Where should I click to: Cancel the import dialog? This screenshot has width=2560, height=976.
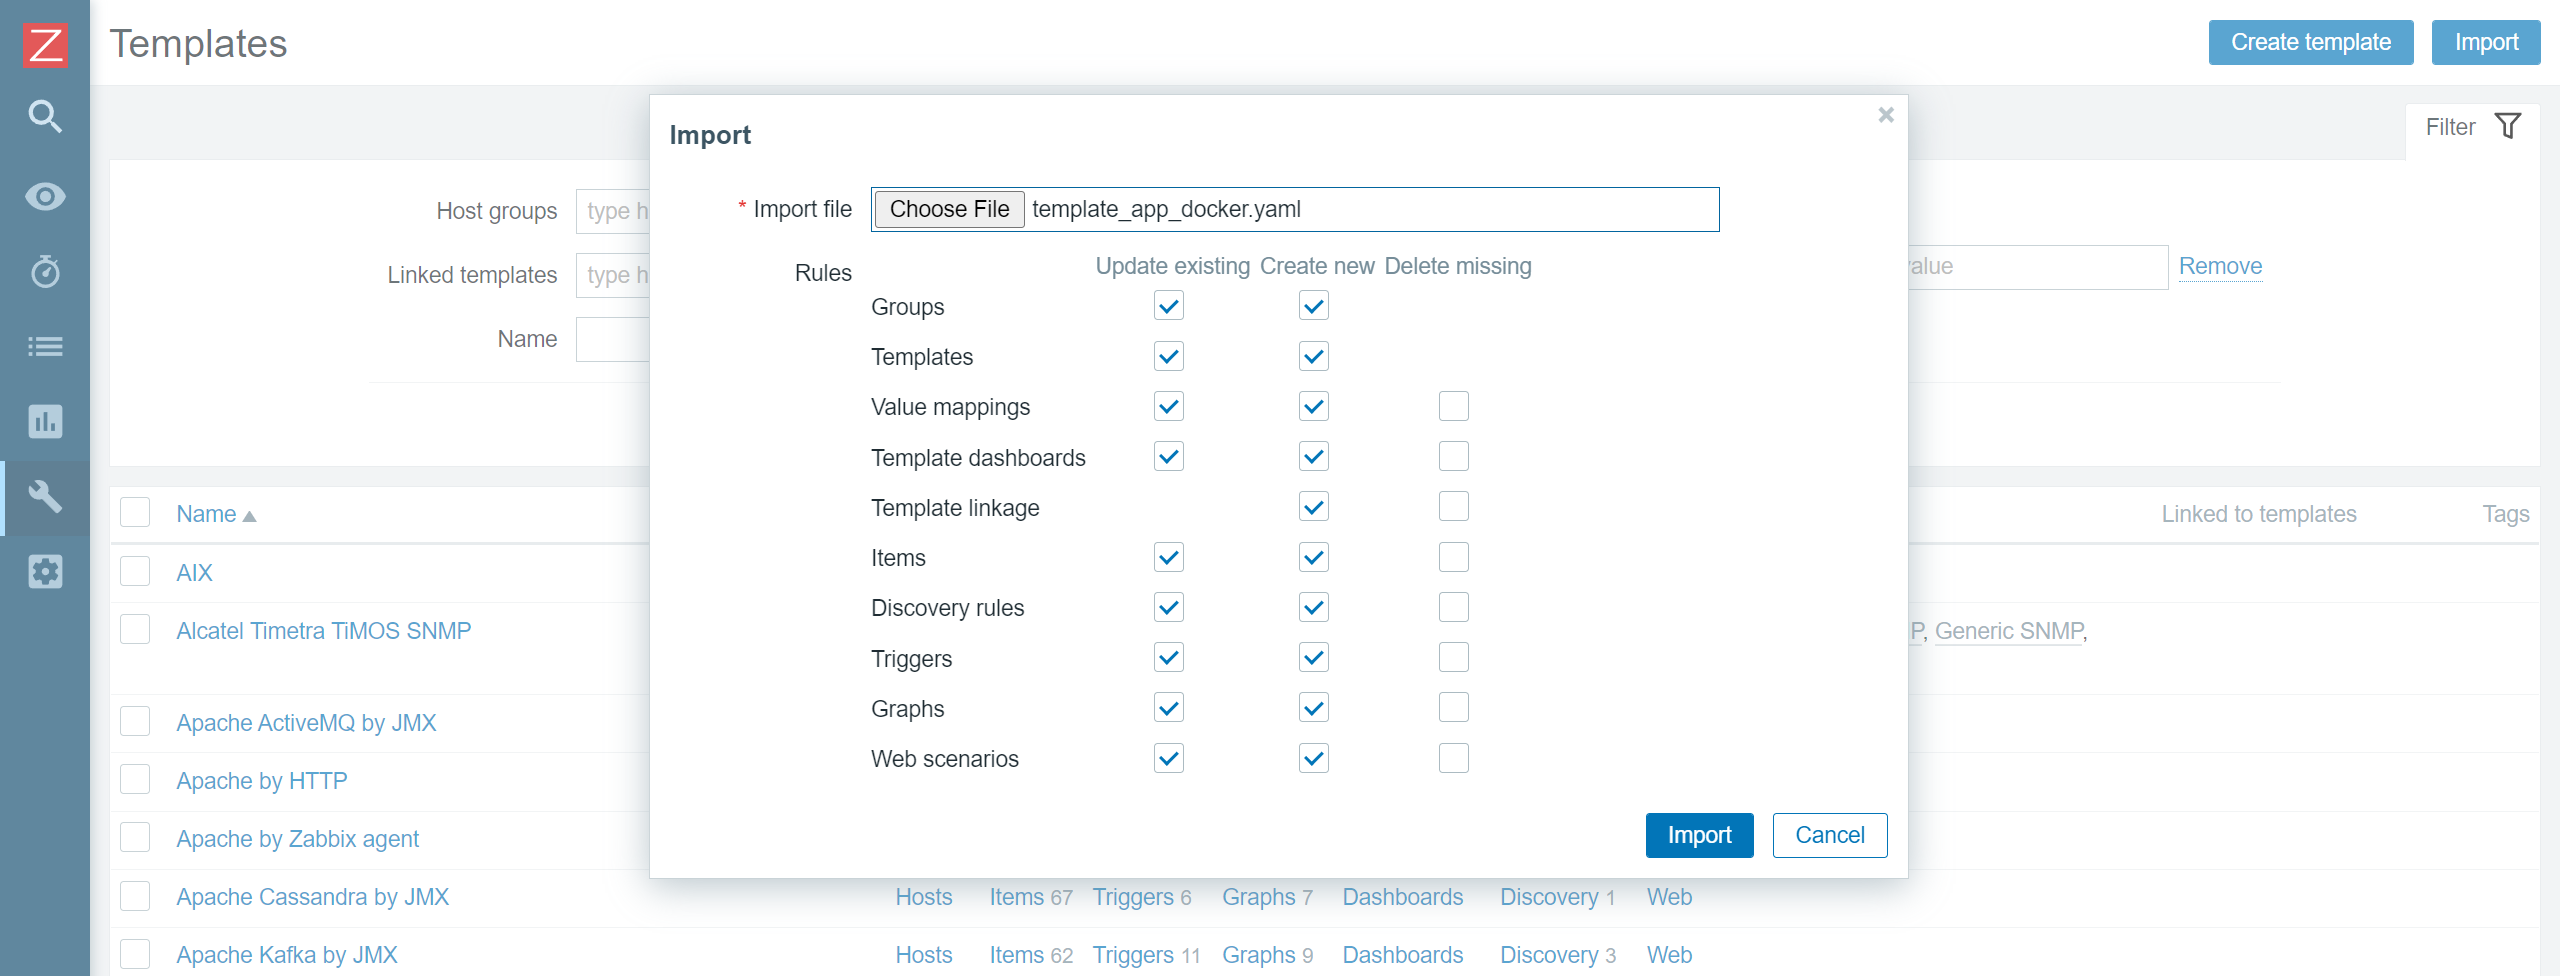pyautogui.click(x=1830, y=835)
